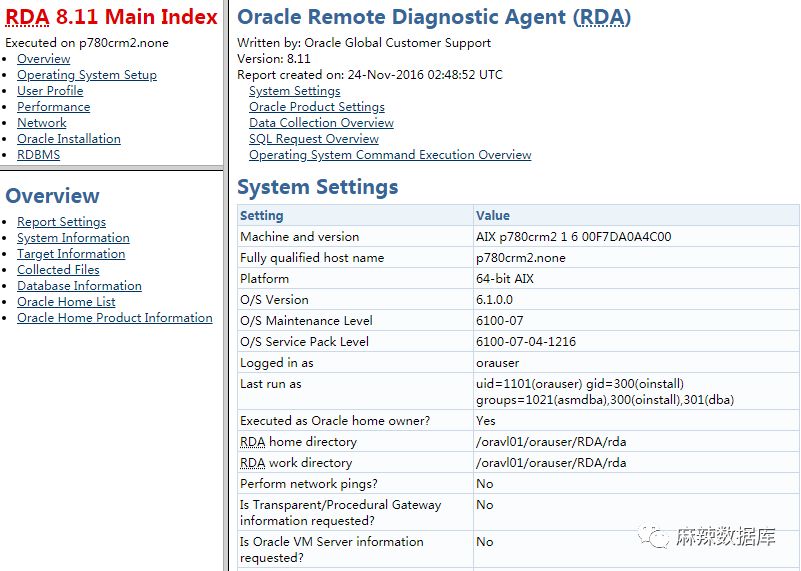
Task: Open the Overview link in Main Index
Action: pos(43,59)
